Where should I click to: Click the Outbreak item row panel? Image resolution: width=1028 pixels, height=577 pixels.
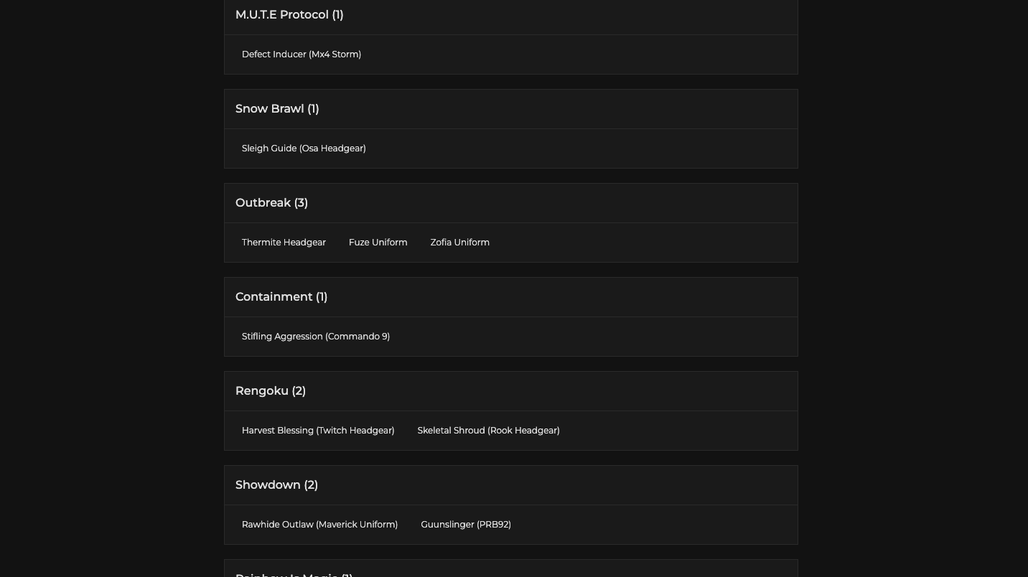[511, 243]
